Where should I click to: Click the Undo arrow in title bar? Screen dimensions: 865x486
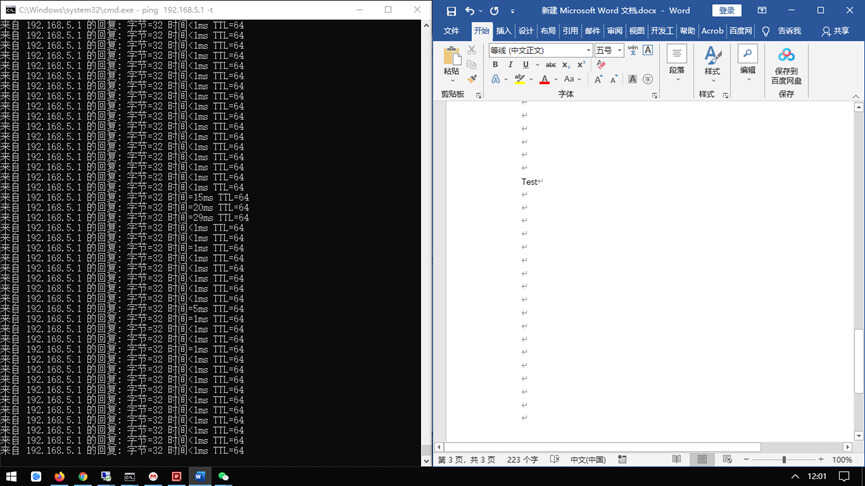(469, 10)
